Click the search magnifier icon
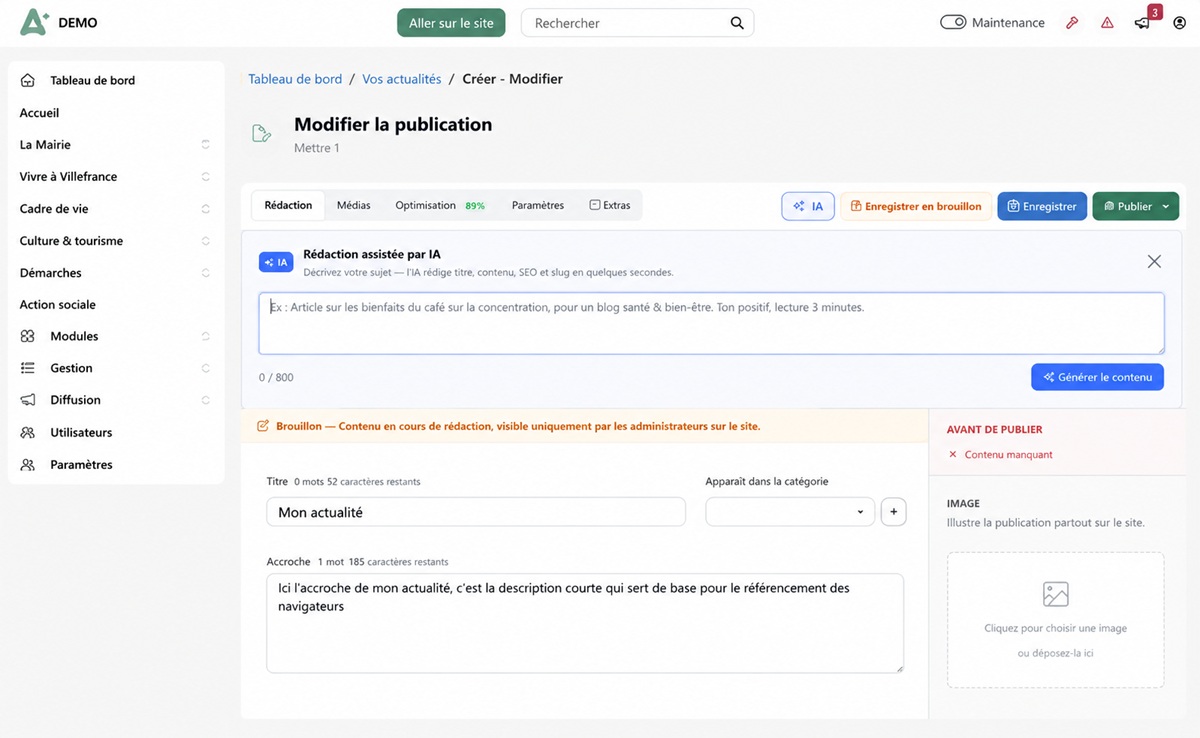Image resolution: width=1200 pixels, height=738 pixels. (737, 23)
